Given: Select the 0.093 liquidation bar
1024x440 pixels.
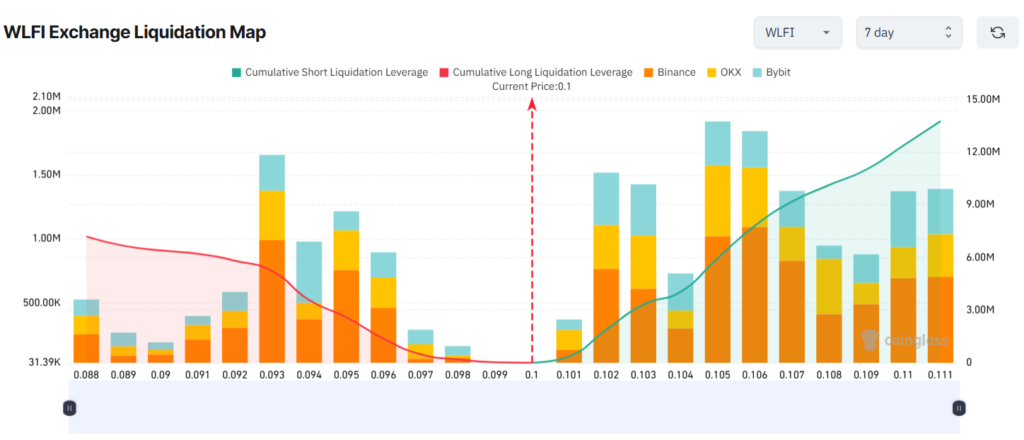Looking at the screenshot, I should pos(272,259).
